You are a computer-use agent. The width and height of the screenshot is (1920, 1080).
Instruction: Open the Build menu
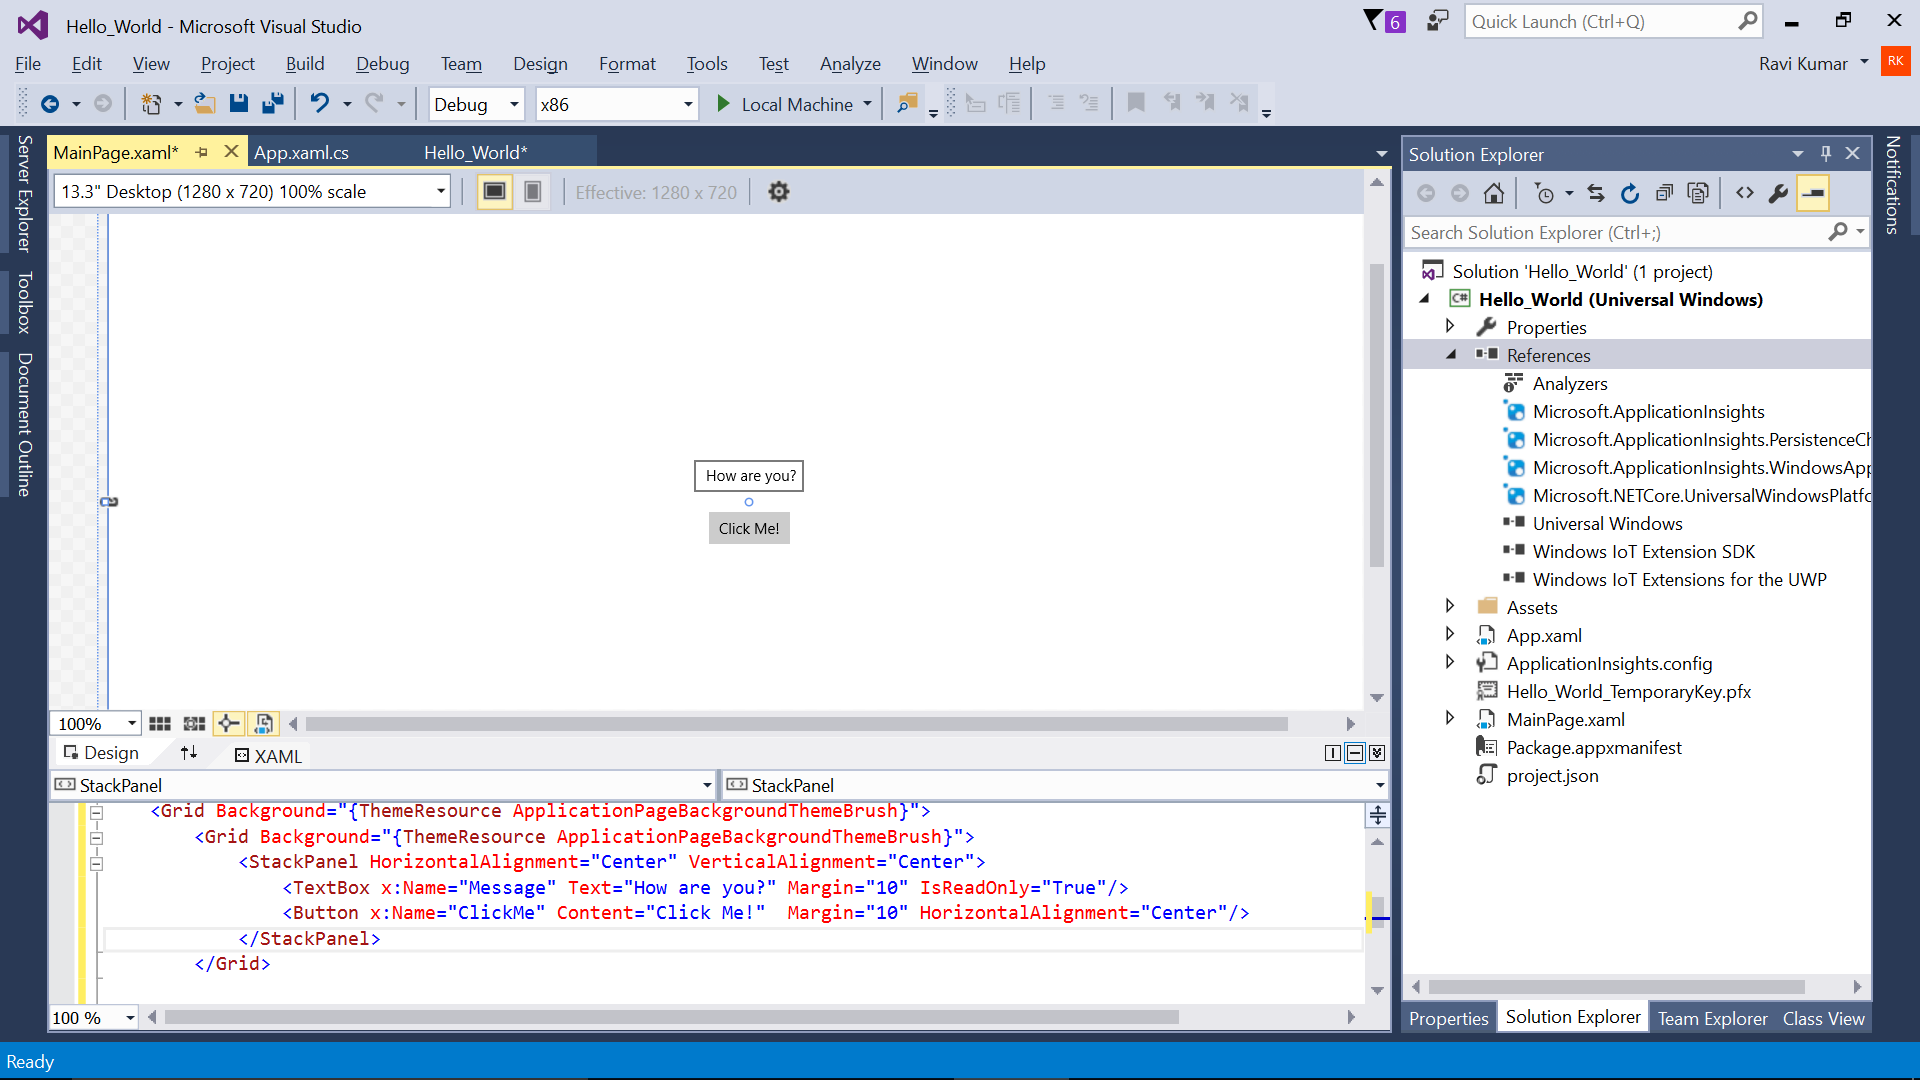[305, 64]
